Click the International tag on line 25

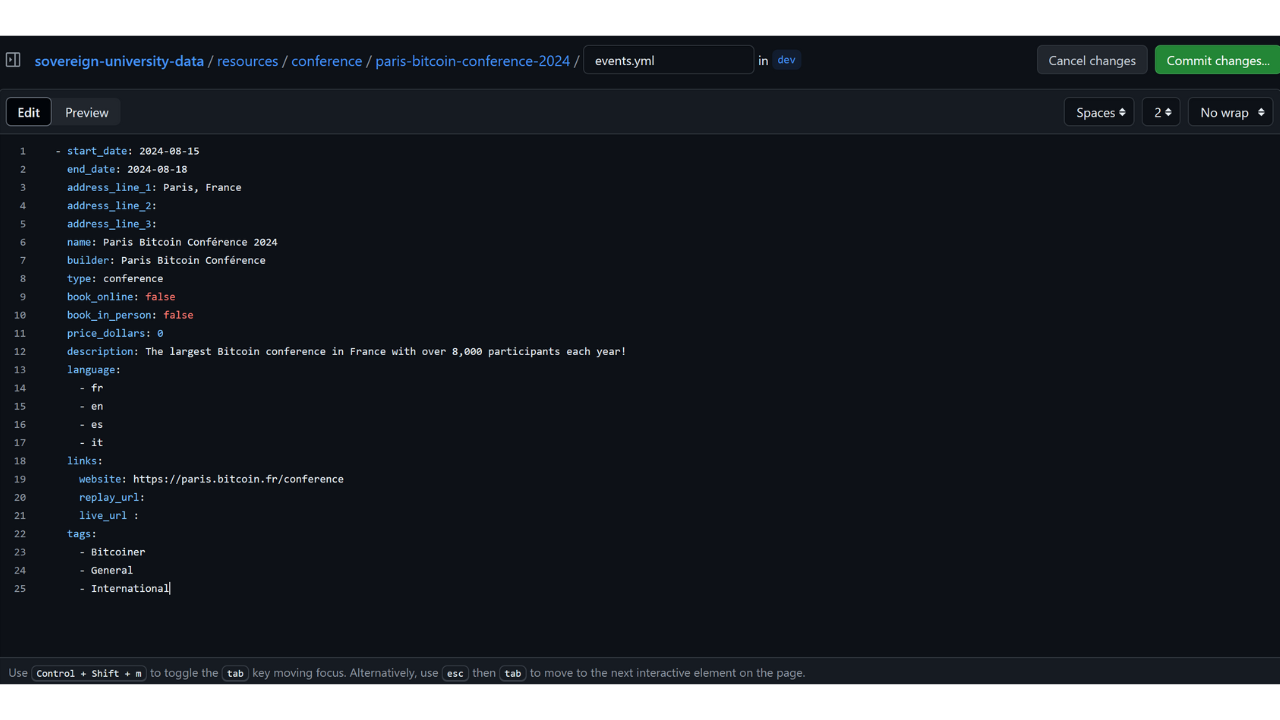(x=130, y=589)
